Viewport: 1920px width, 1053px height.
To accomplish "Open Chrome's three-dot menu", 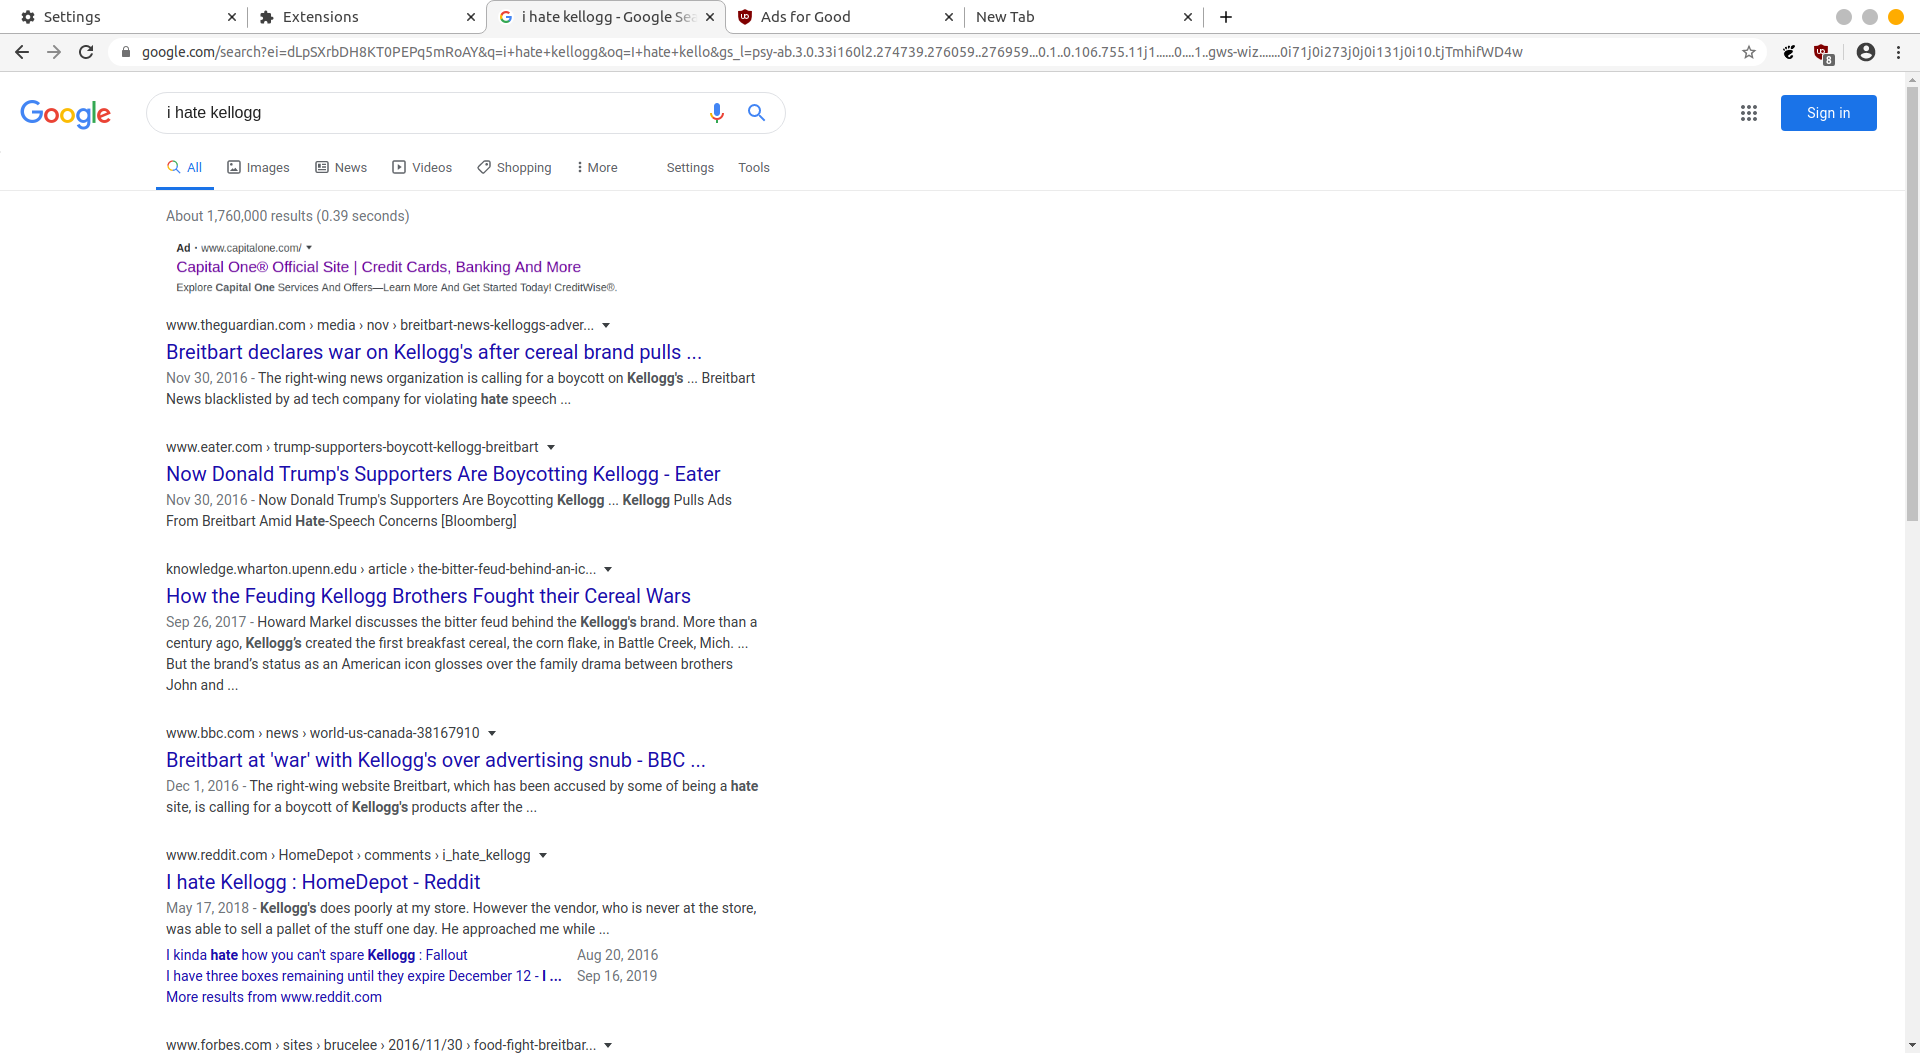I will coord(1898,52).
